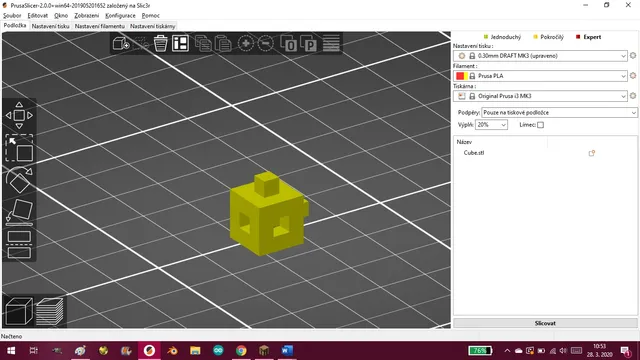Open File Explorer from the taskbar

[x=195, y=351]
